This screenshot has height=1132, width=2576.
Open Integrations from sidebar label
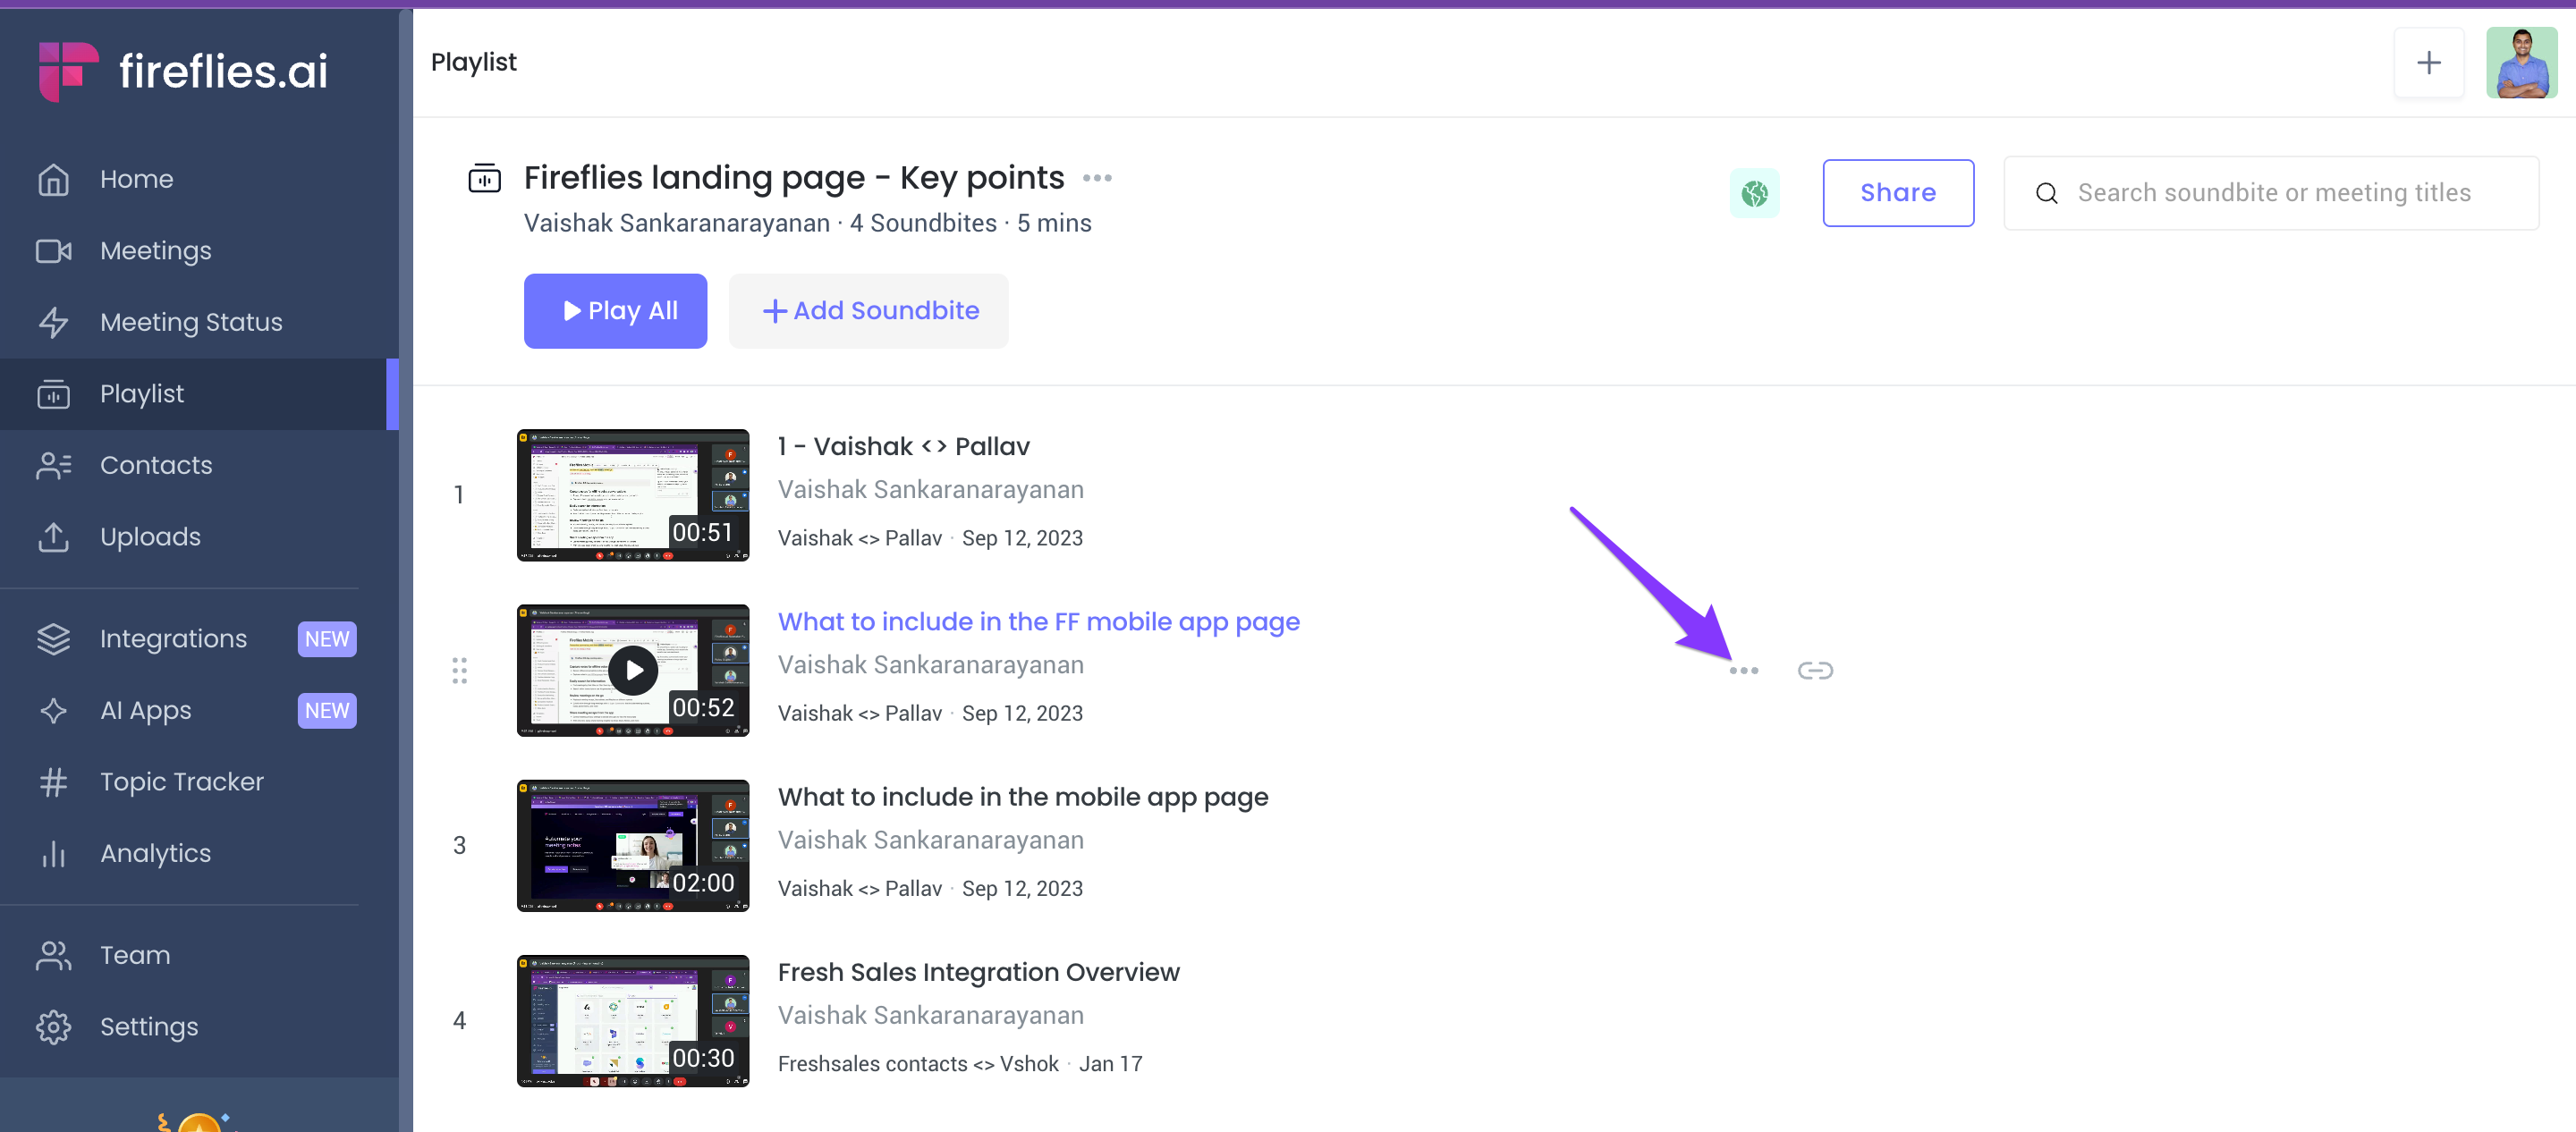tap(173, 639)
